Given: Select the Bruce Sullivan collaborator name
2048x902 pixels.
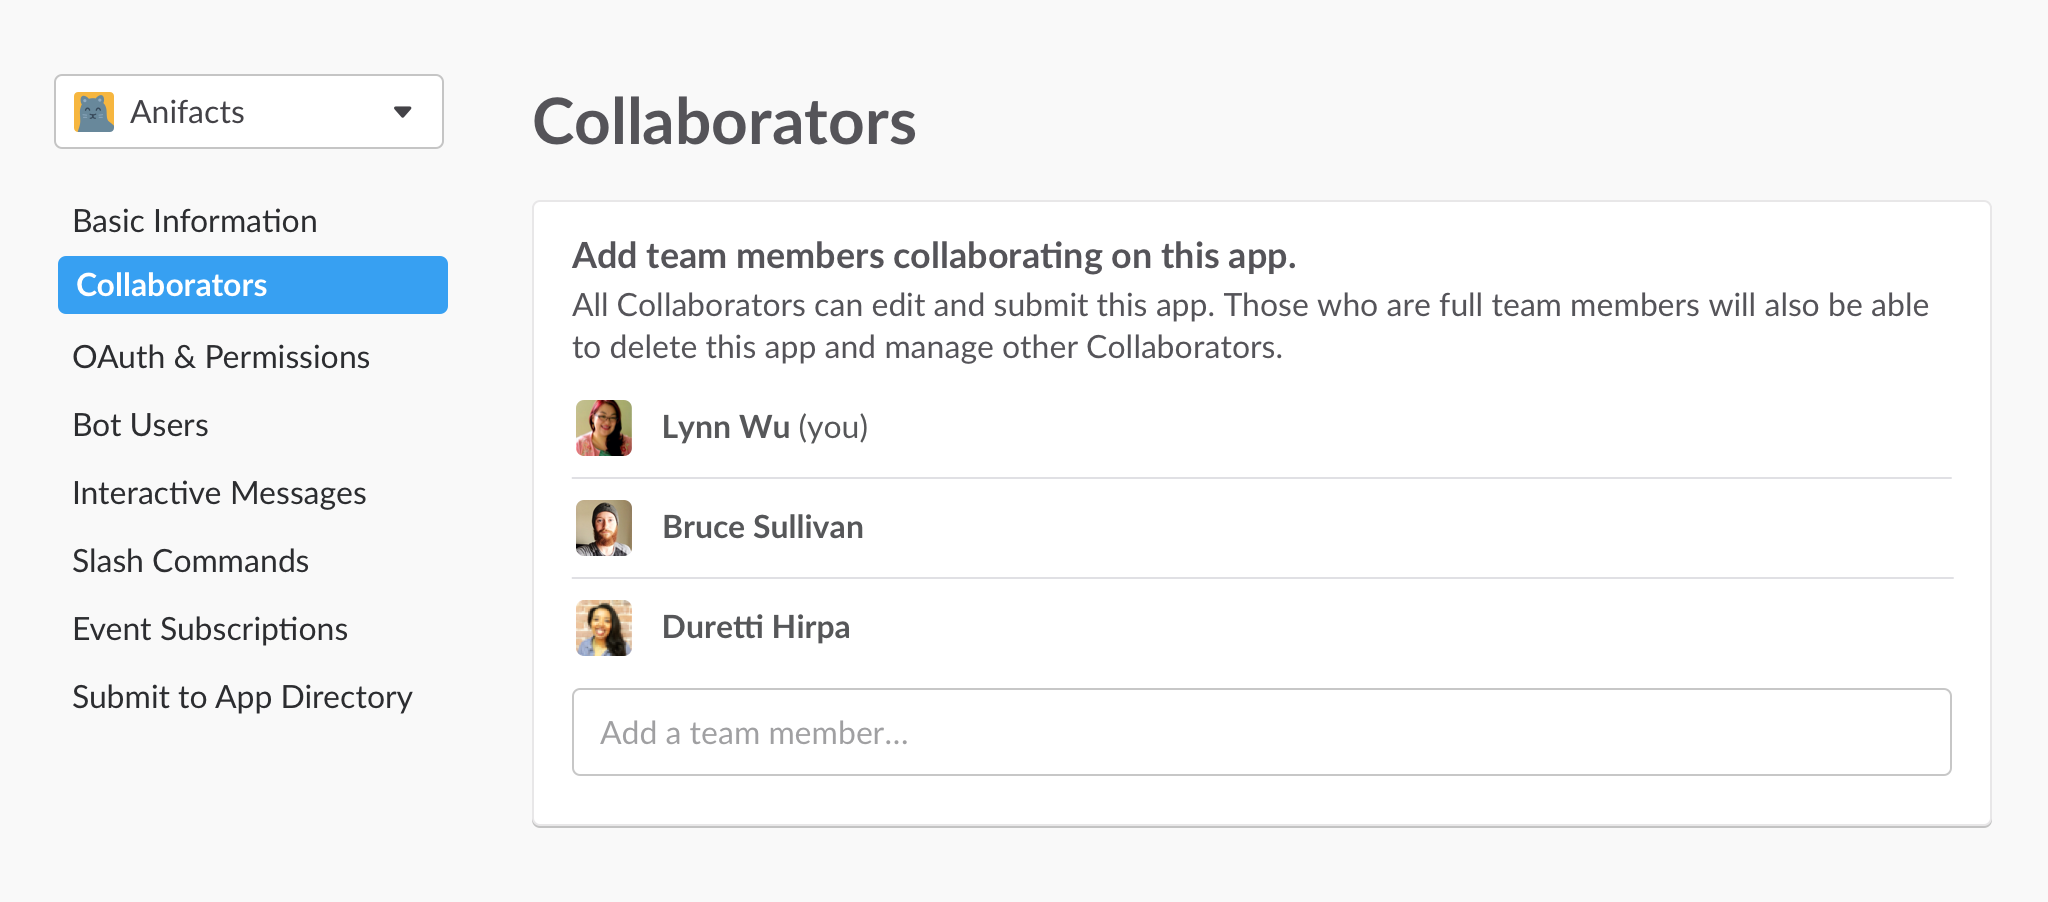Looking at the screenshot, I should 763,527.
